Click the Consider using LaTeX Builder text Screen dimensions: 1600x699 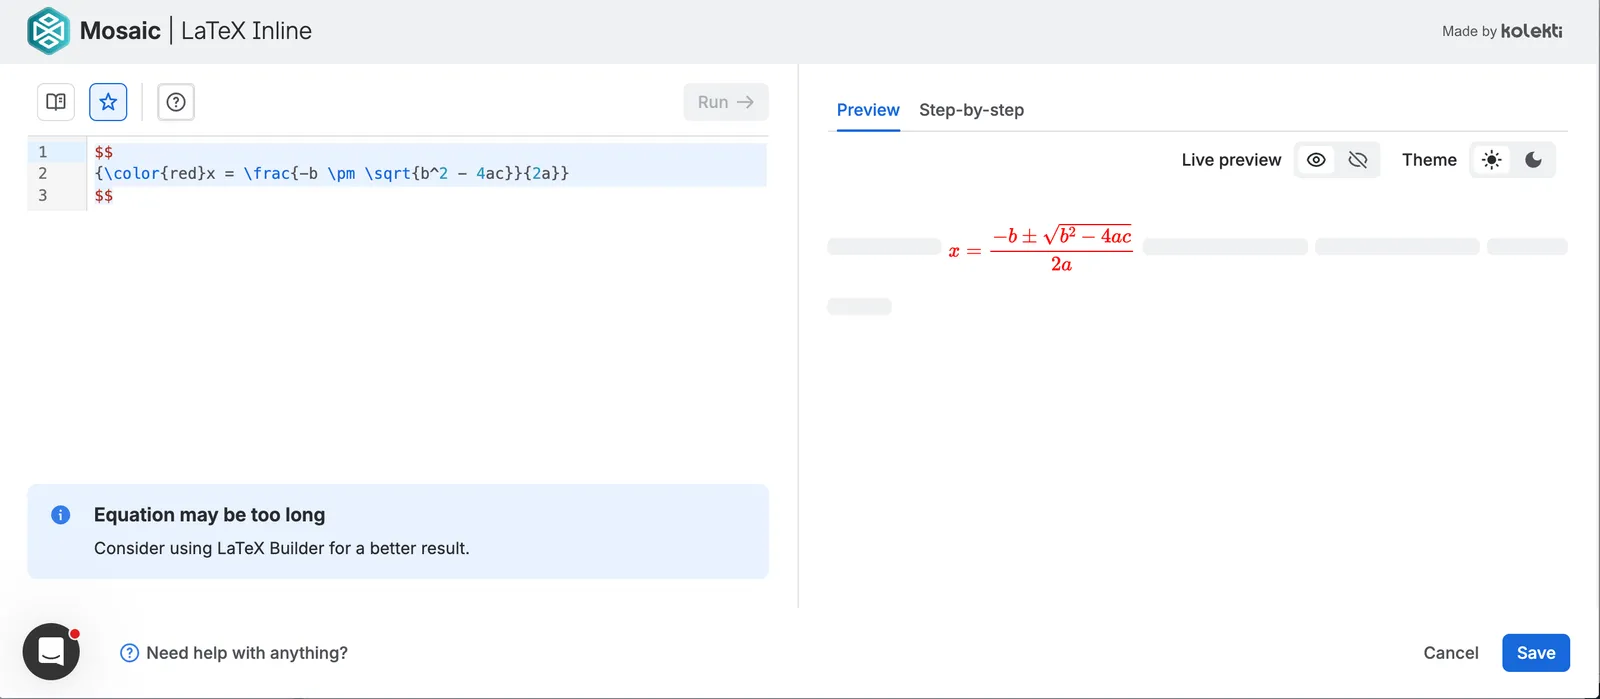(x=282, y=548)
